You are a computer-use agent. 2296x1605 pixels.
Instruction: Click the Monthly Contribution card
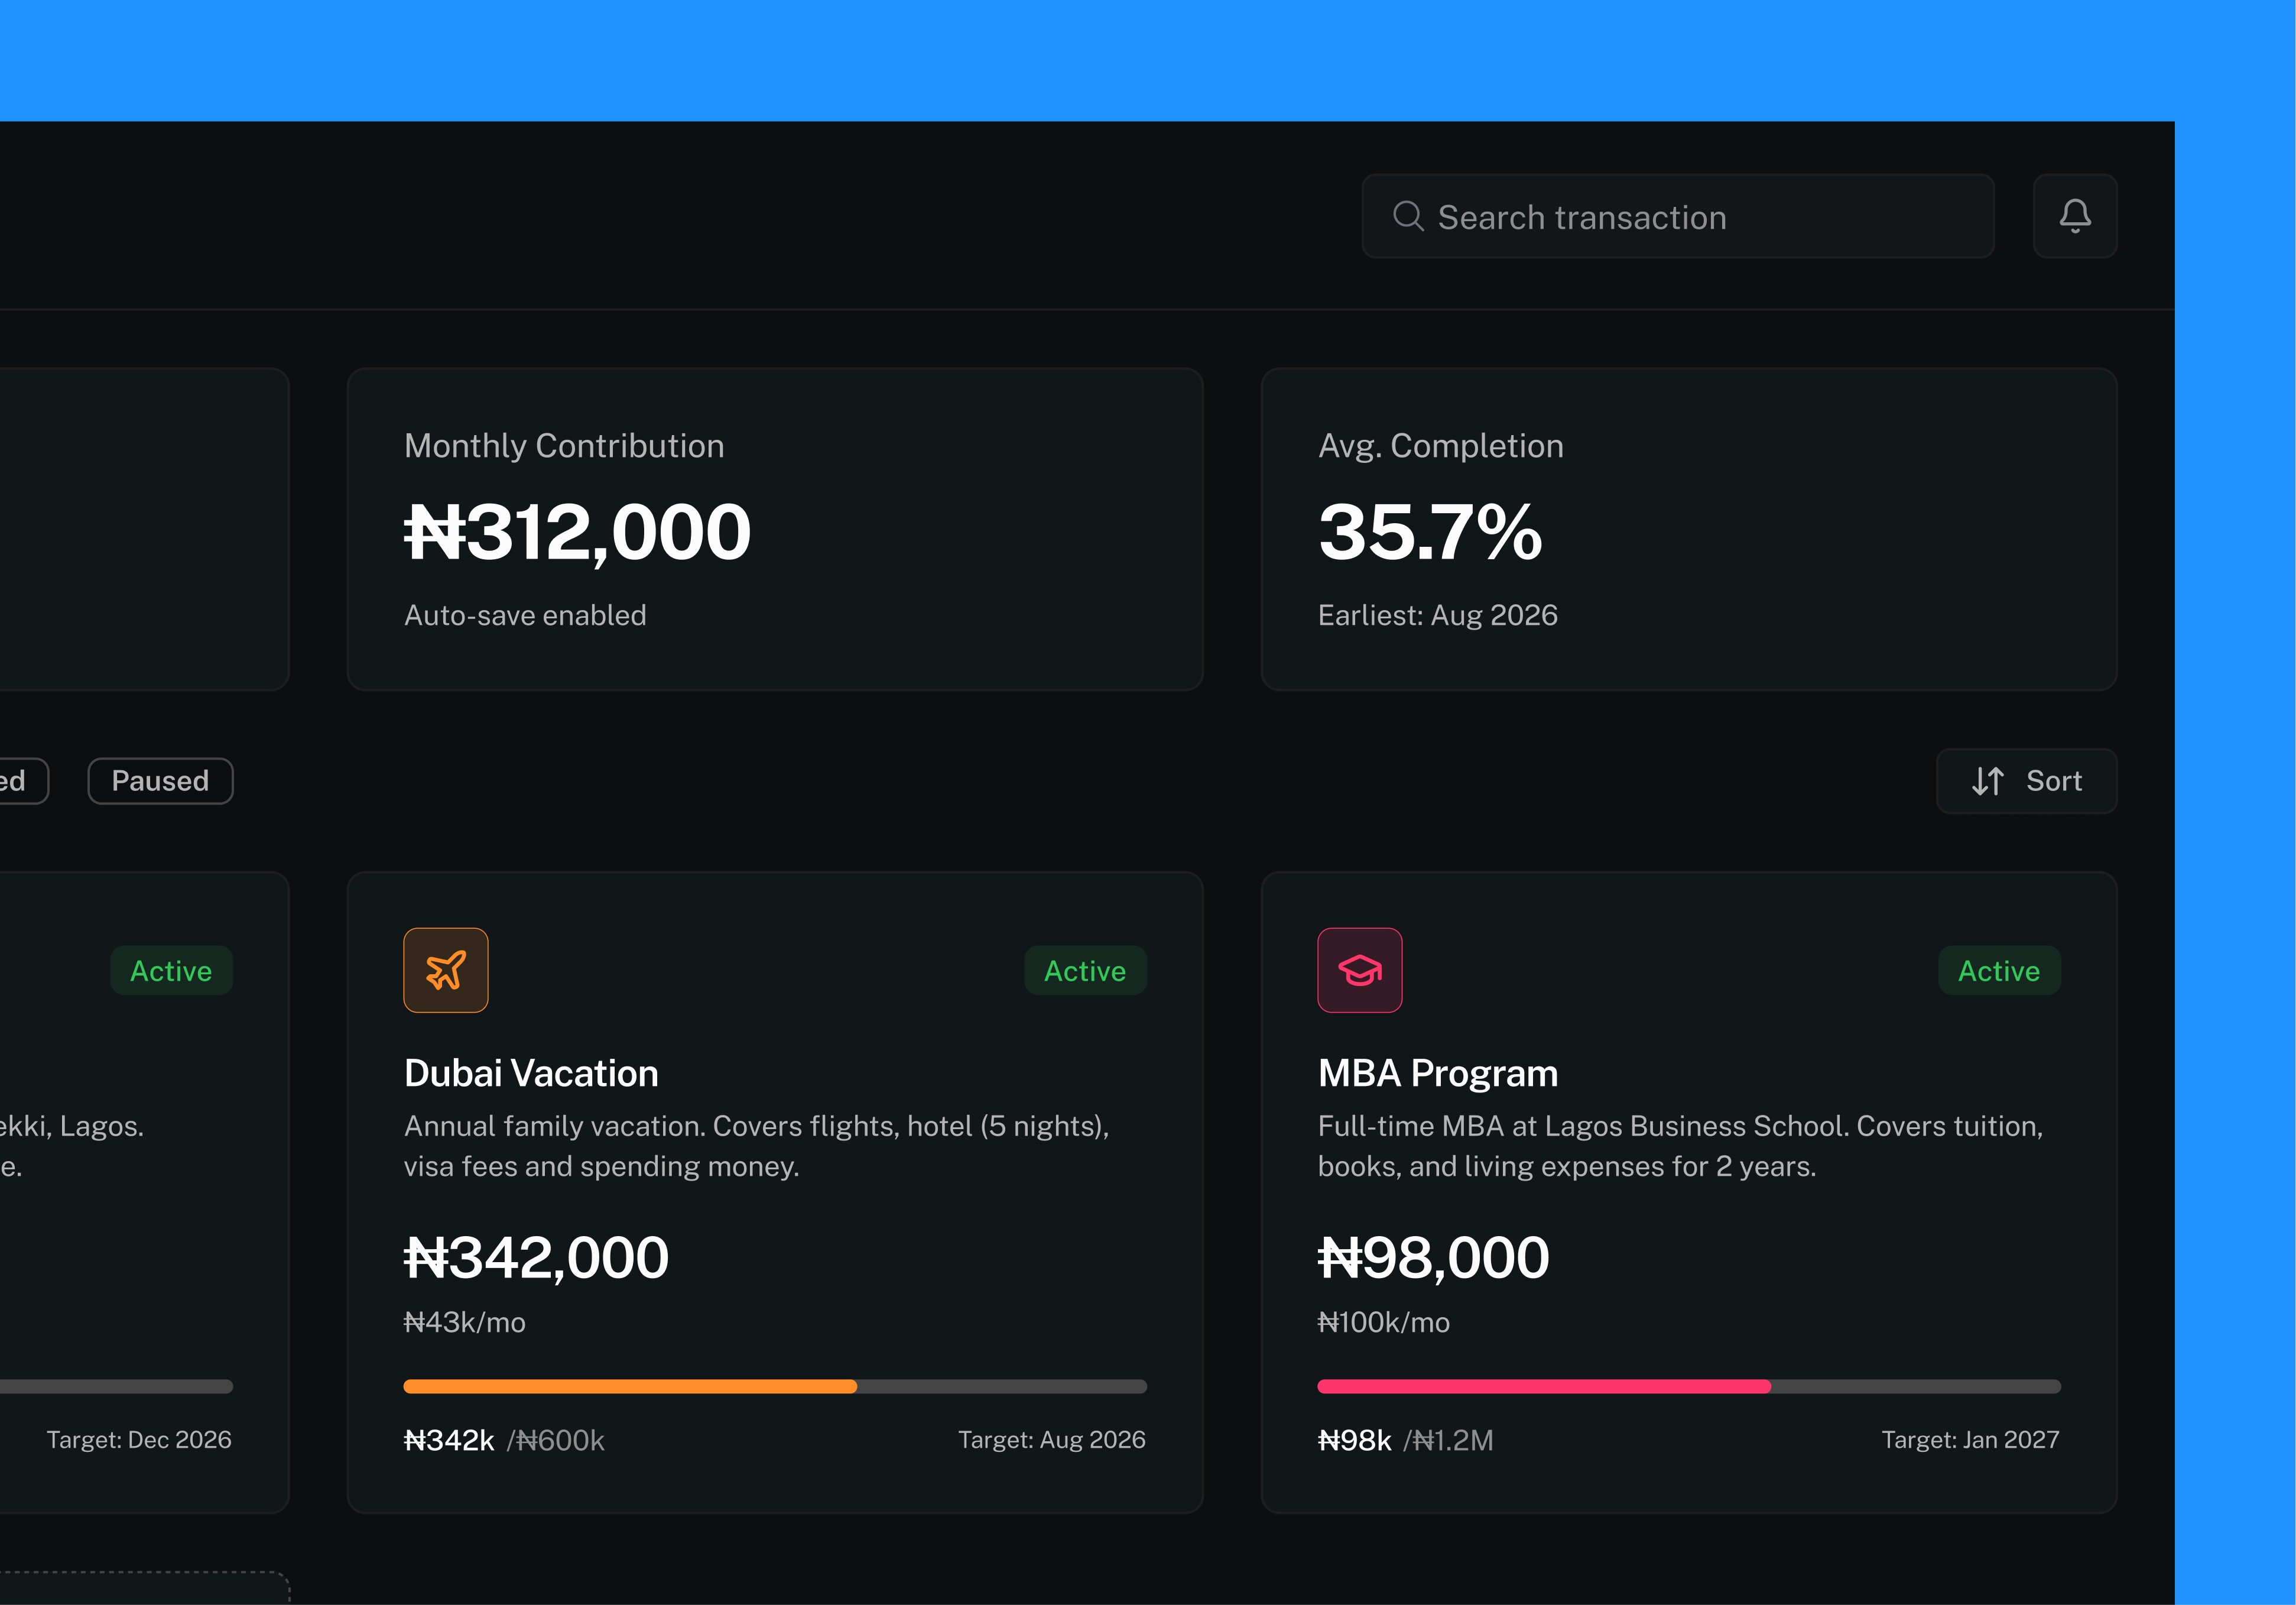point(774,529)
